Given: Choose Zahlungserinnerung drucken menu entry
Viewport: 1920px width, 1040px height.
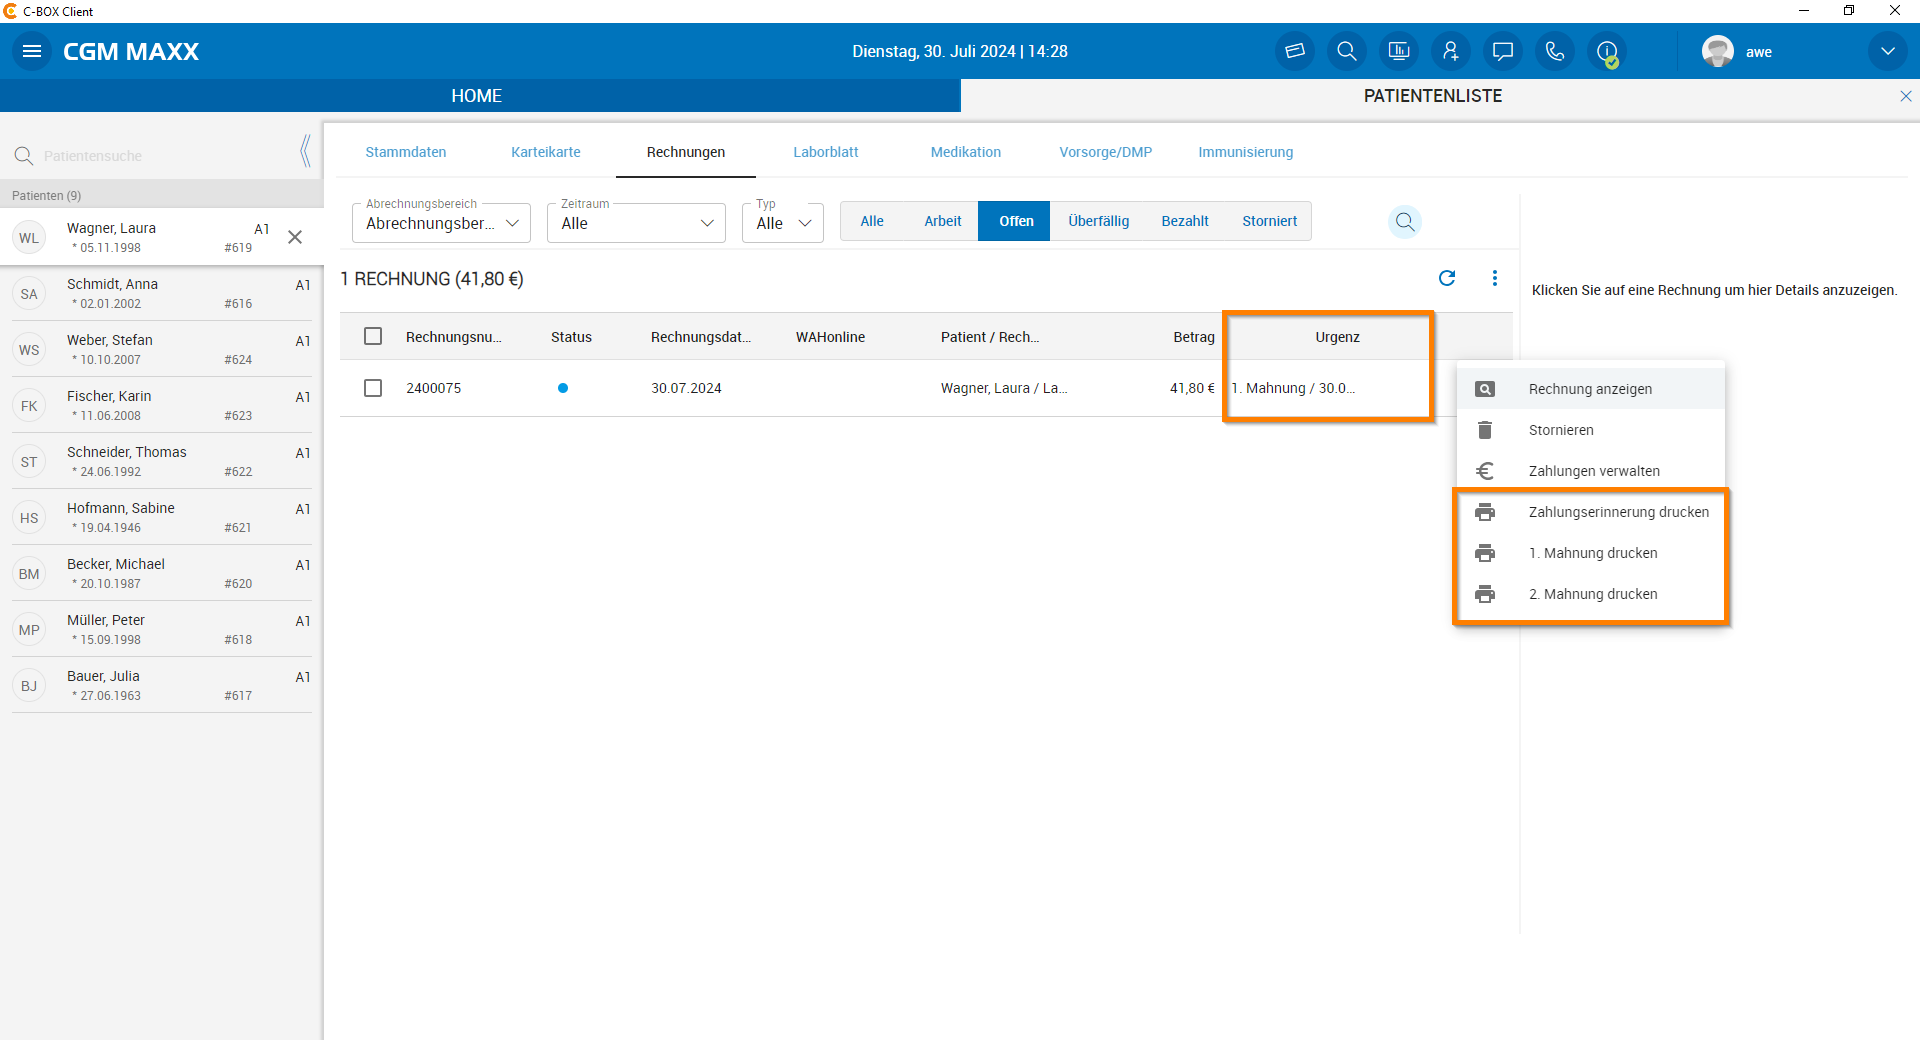Looking at the screenshot, I should point(1591,512).
